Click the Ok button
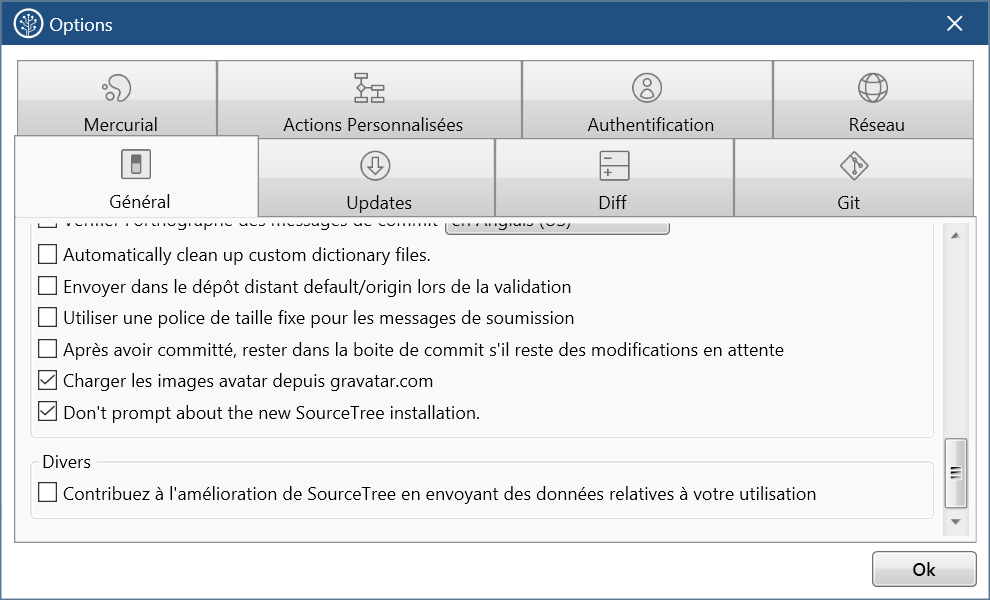Image resolution: width=990 pixels, height=600 pixels. (x=924, y=569)
